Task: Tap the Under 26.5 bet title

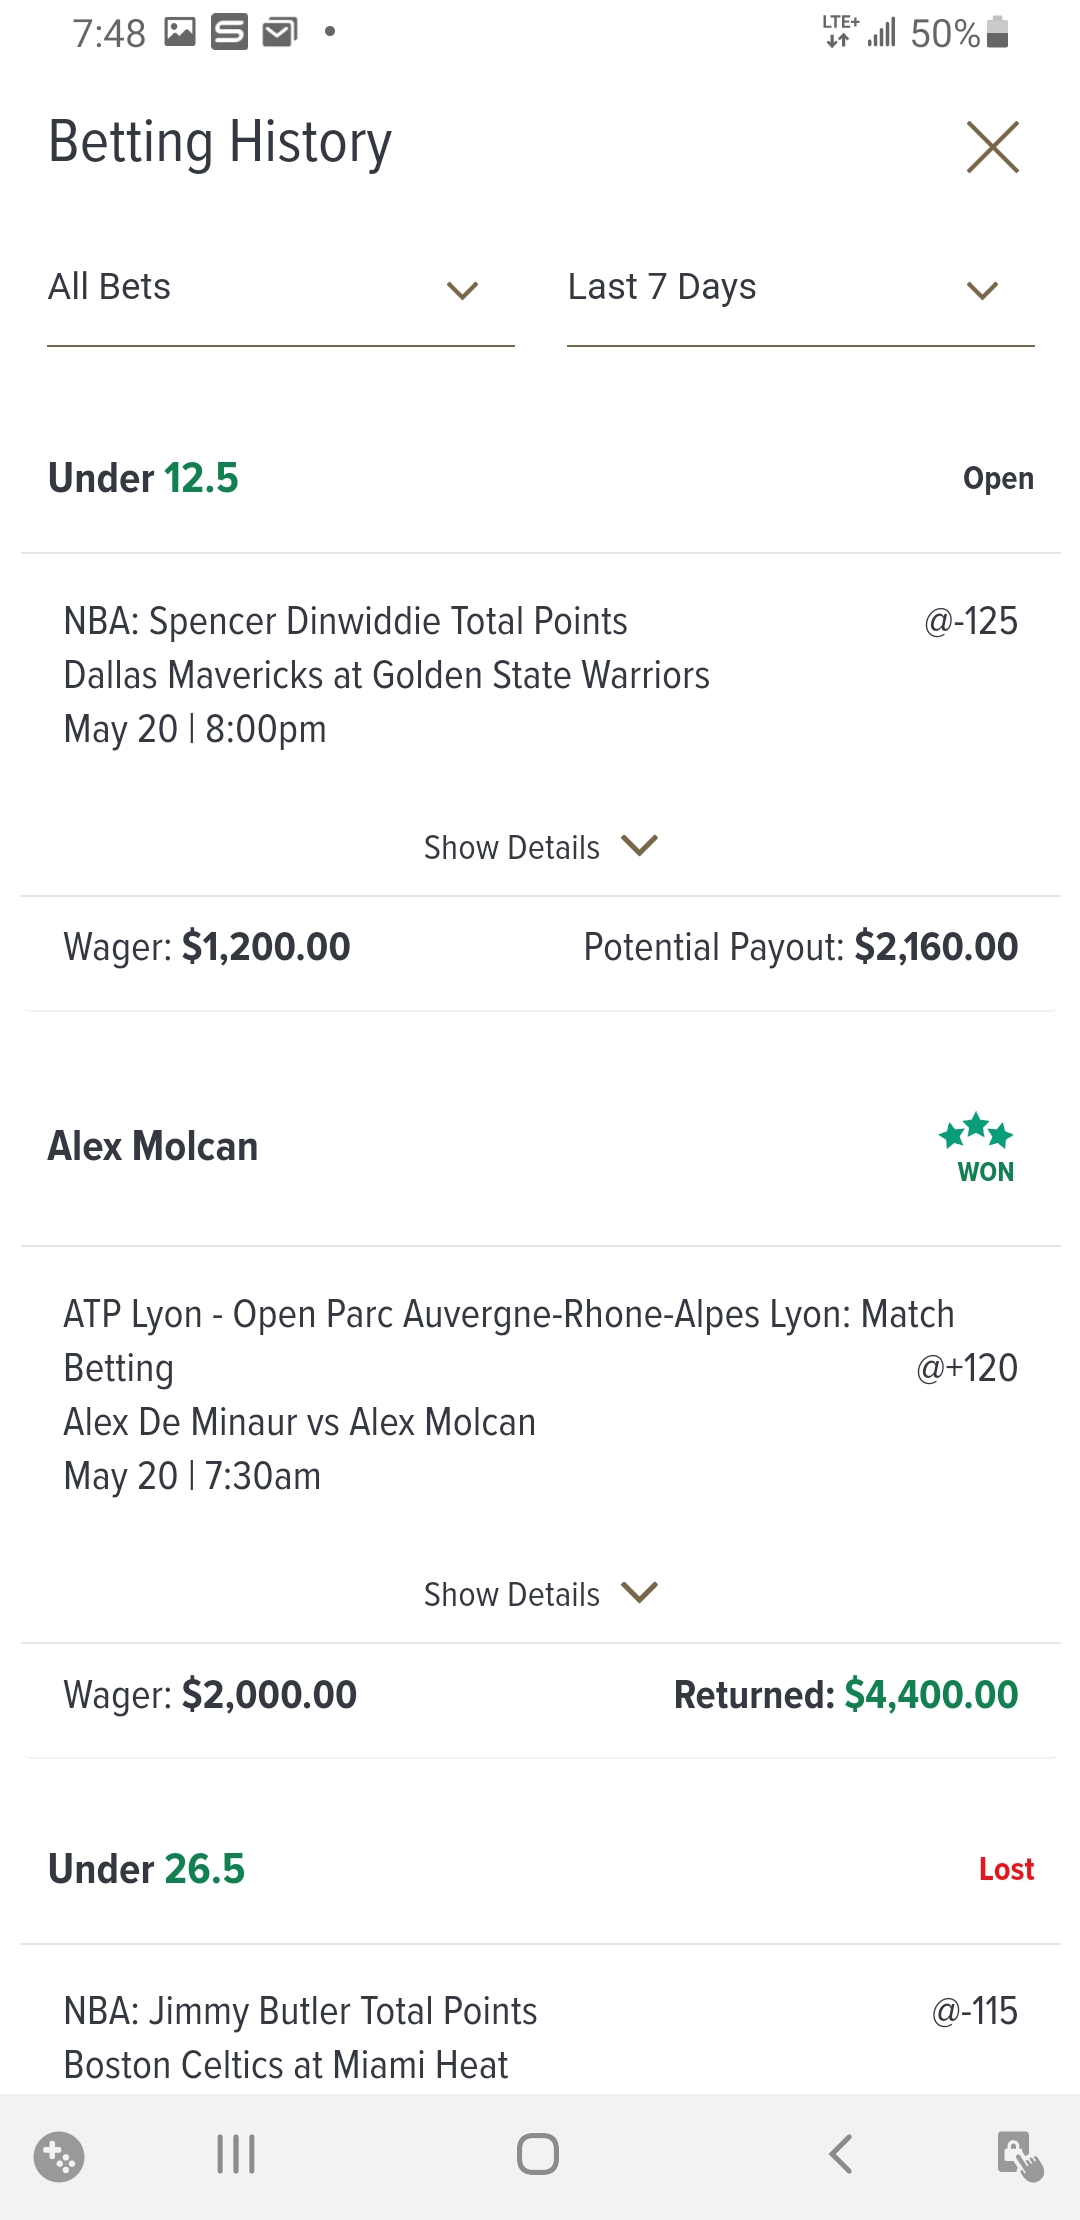Action: tap(147, 1869)
